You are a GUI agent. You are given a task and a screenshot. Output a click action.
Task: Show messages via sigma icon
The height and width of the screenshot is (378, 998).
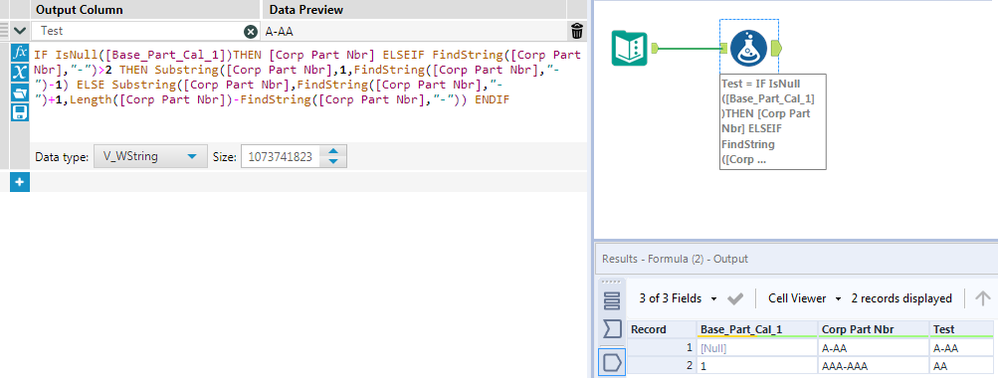coord(612,330)
